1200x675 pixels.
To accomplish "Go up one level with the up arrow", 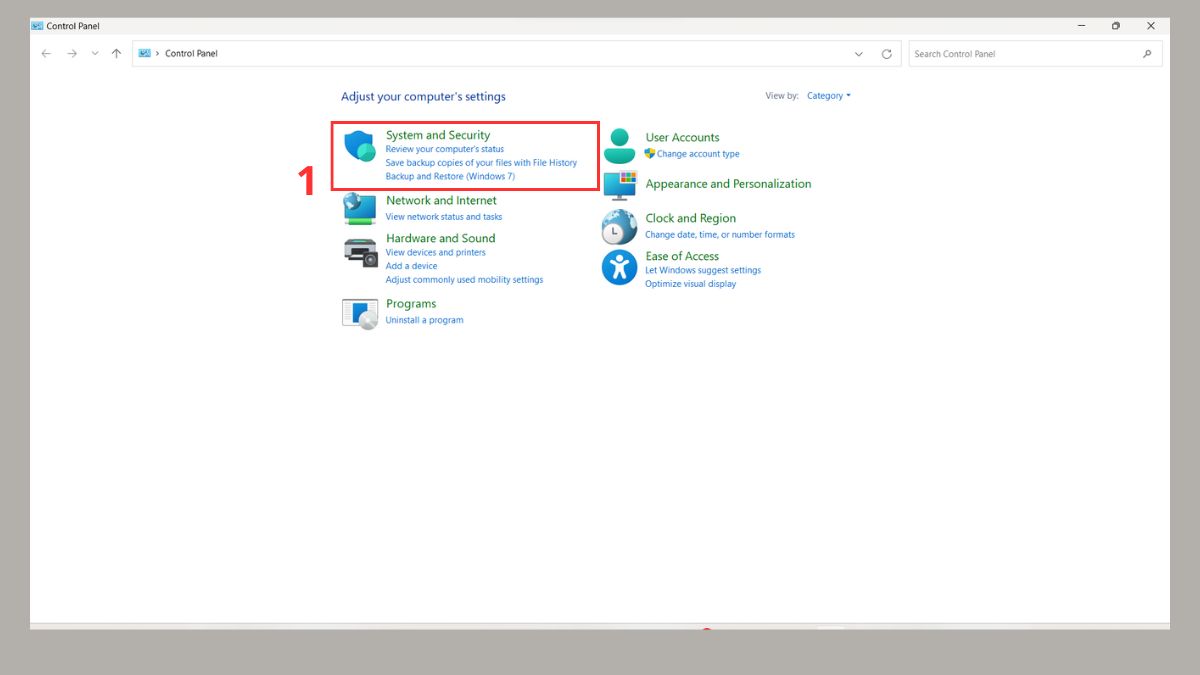I will pos(117,54).
